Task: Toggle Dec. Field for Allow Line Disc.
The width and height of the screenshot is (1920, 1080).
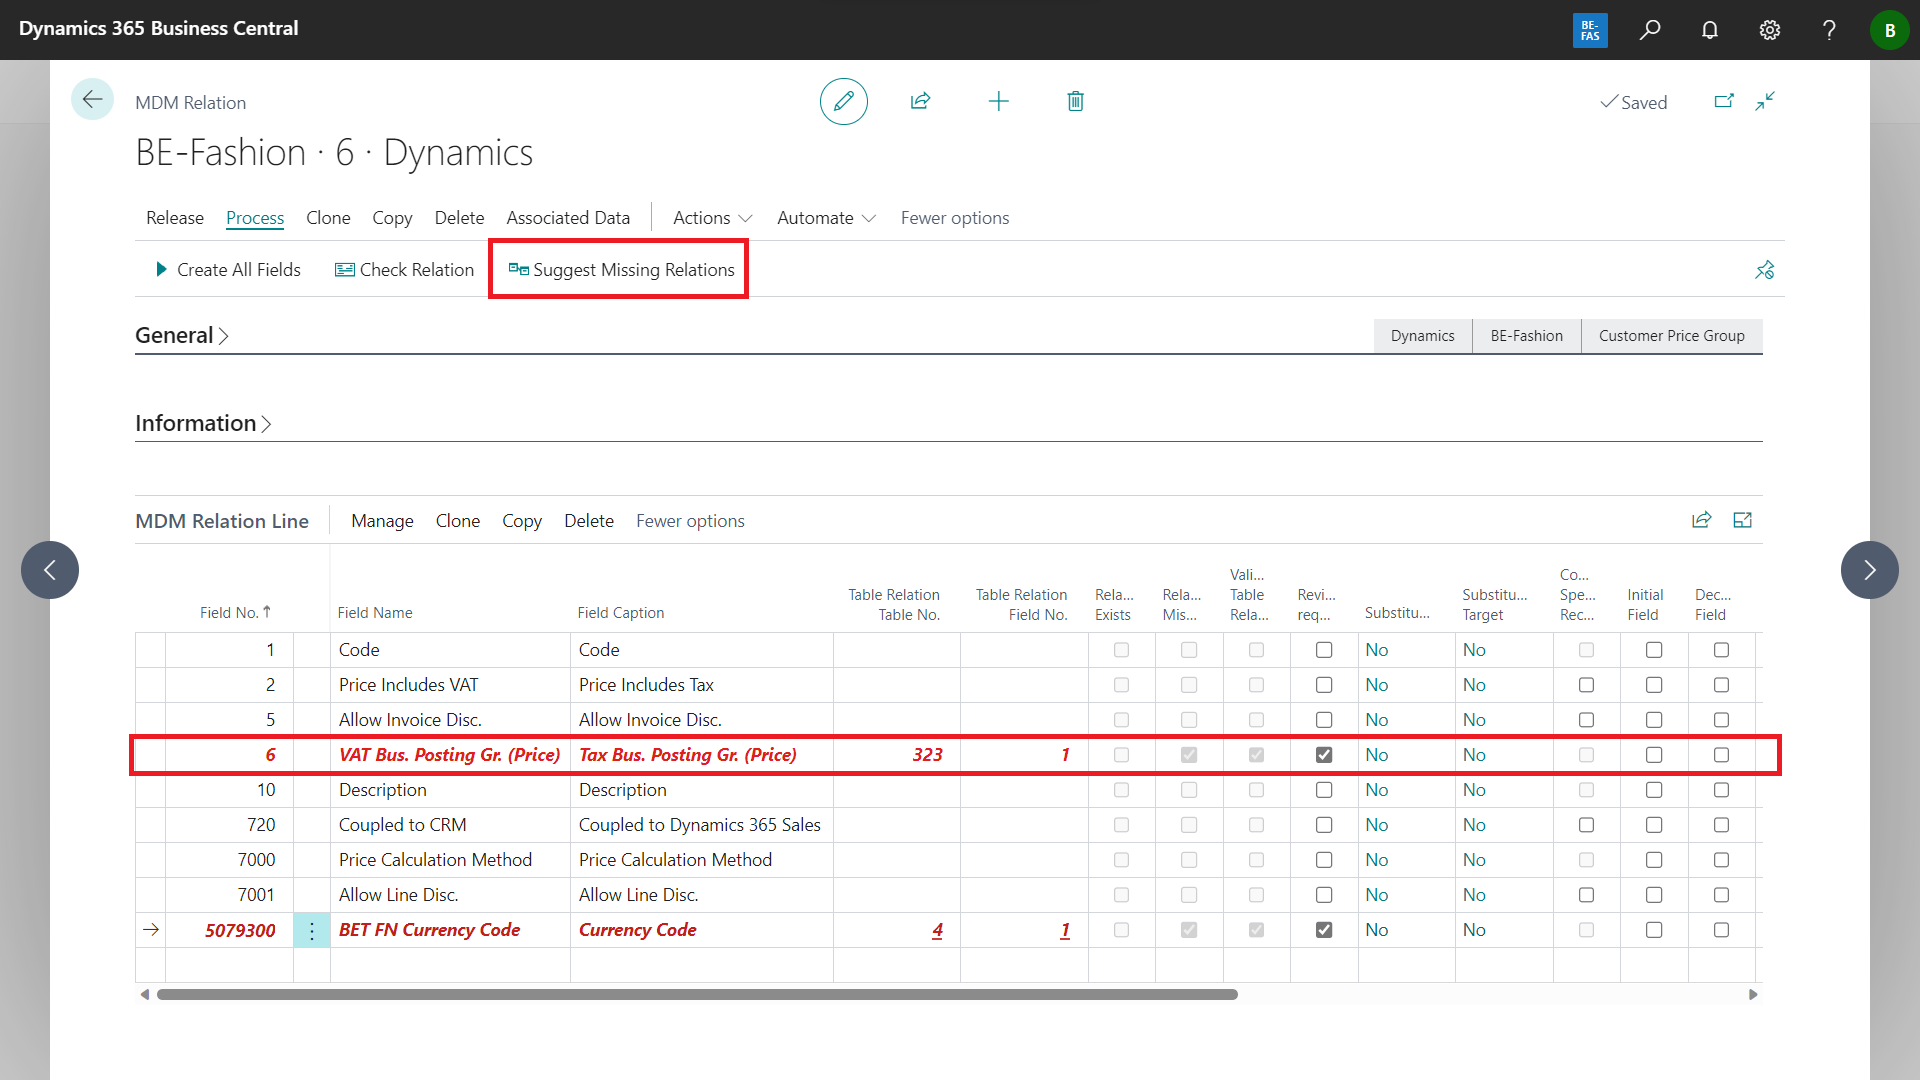Action: coord(1721,895)
